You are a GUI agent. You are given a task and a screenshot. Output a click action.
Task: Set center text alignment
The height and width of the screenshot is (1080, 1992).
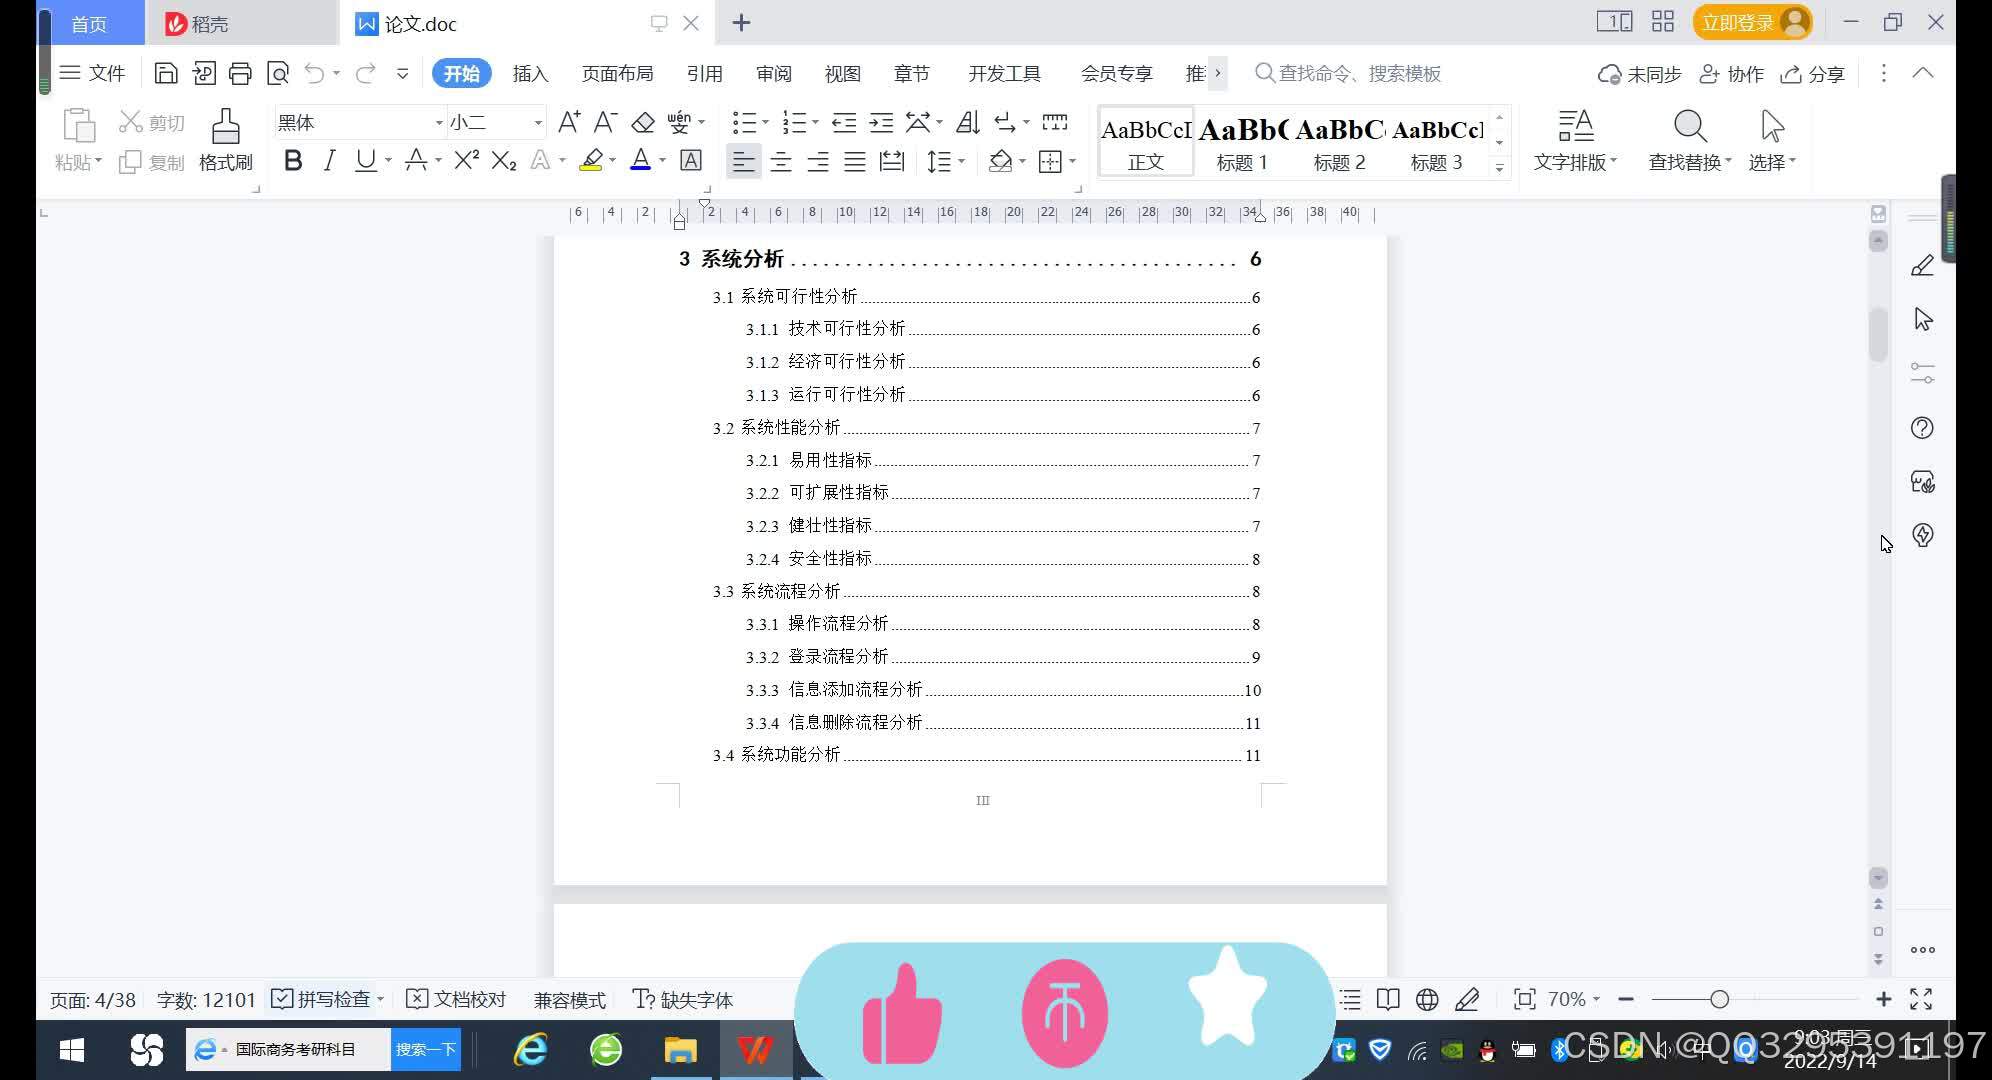point(781,161)
